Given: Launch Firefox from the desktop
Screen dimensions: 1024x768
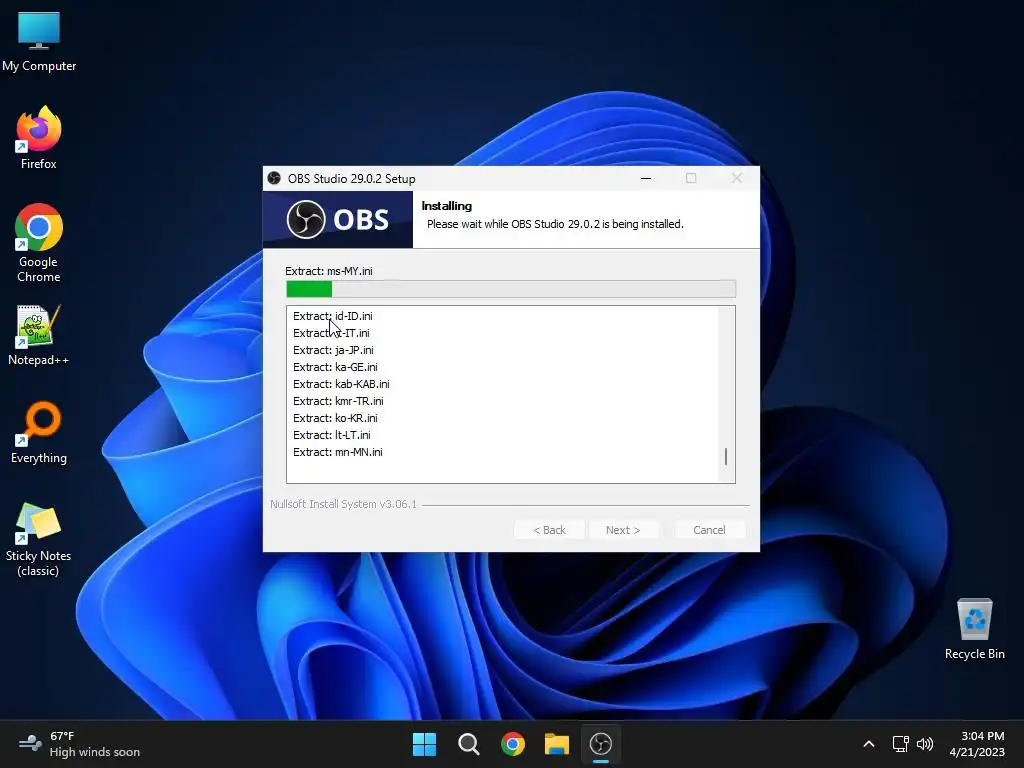Looking at the screenshot, I should [39, 138].
